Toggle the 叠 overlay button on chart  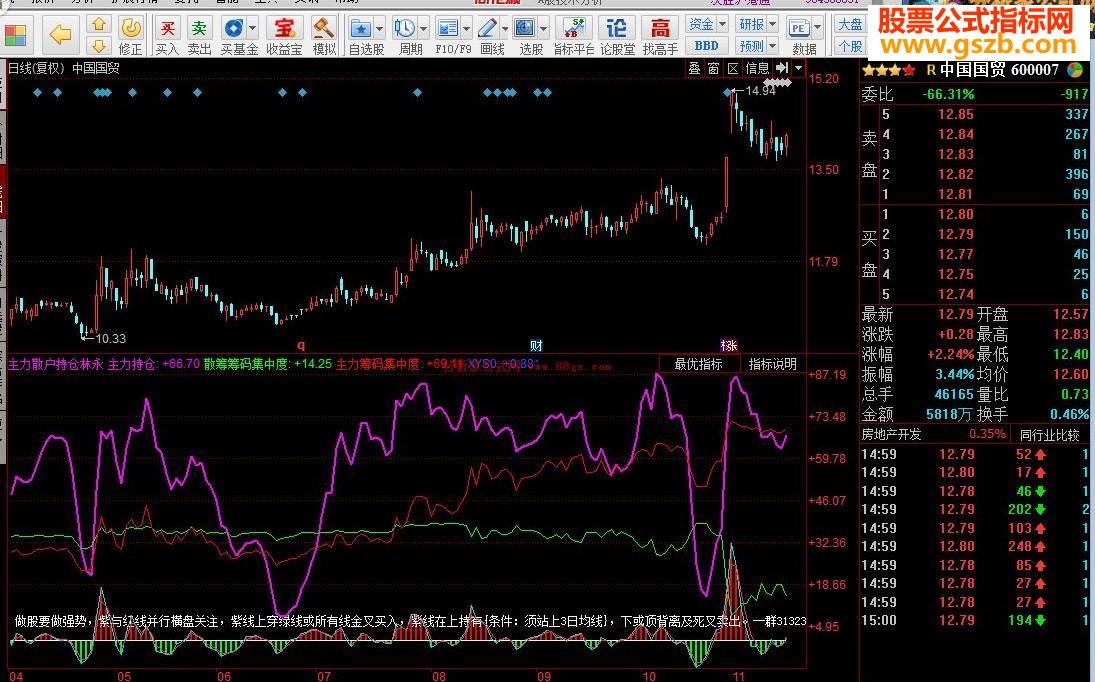tap(694, 68)
